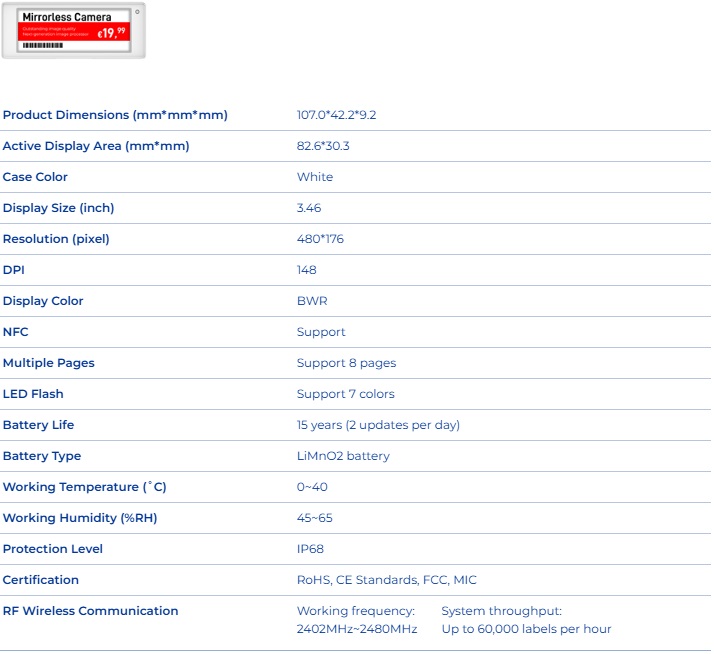Select the NFC row label
714x654 pixels.
[16, 332]
